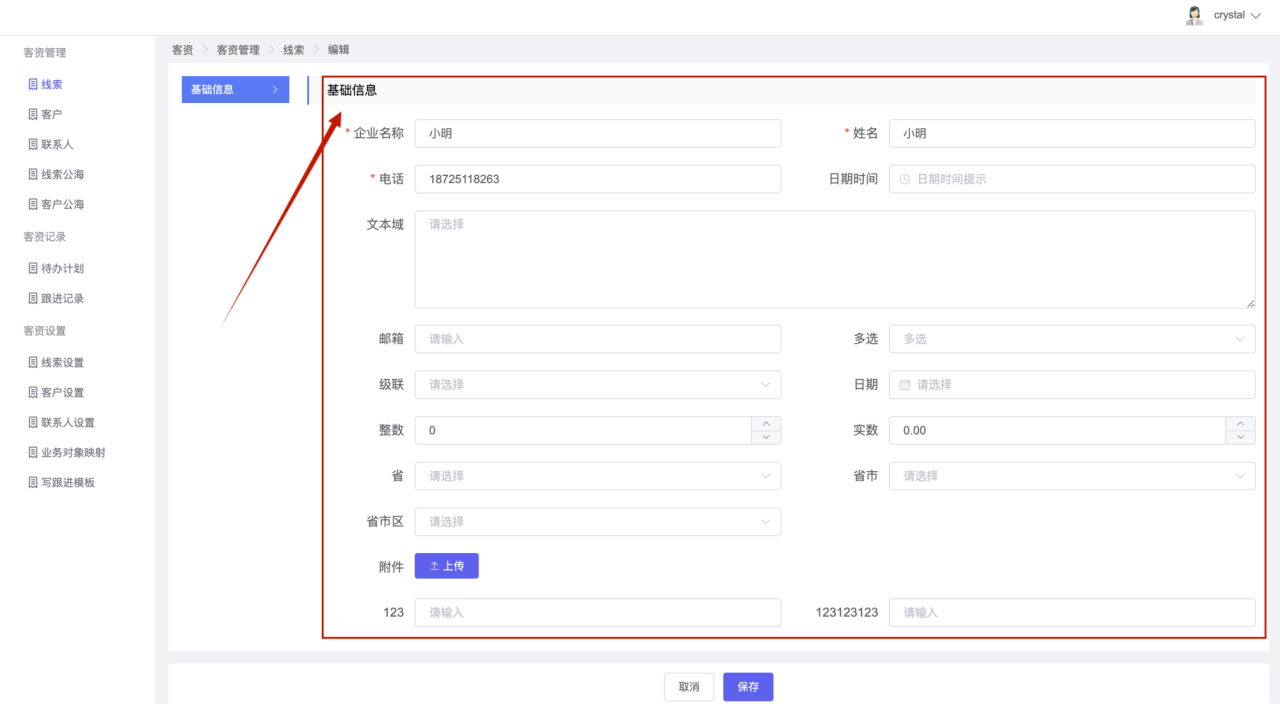The image size is (1280, 704).
Task: Go to 线索公海 sidebar menu item
Action: pyautogui.click(x=62, y=174)
